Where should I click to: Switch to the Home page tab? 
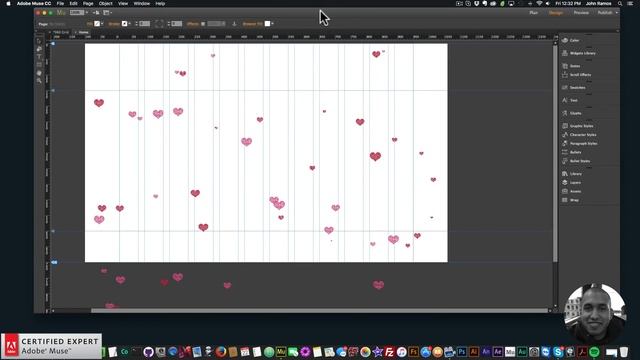click(83, 32)
